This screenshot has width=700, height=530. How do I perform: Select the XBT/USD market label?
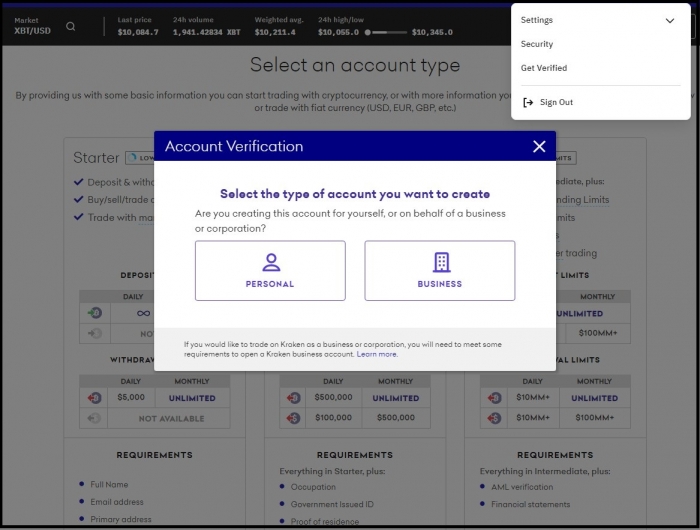click(x=32, y=31)
